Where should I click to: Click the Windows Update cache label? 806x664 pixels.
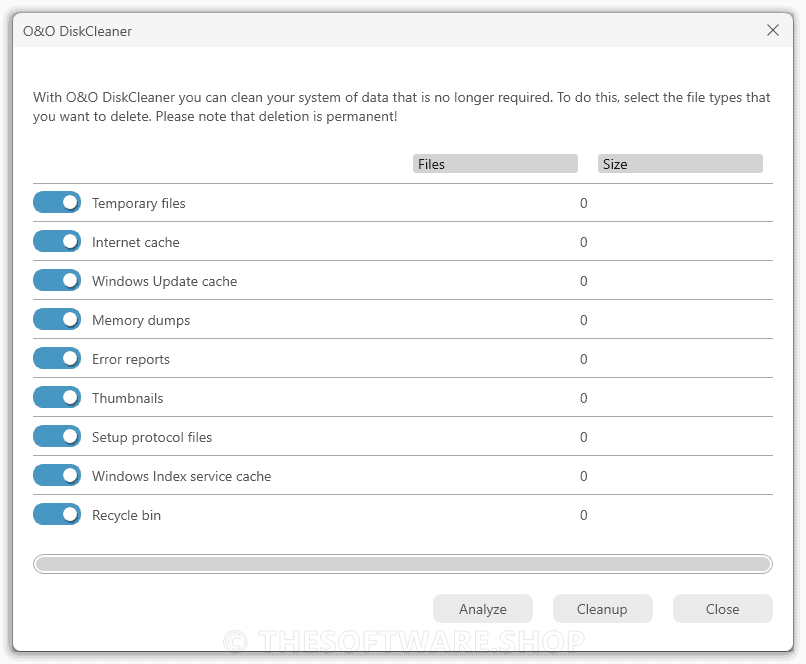coord(164,282)
